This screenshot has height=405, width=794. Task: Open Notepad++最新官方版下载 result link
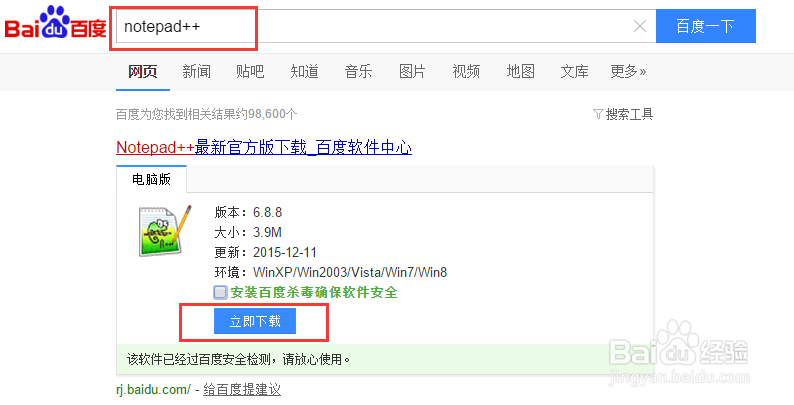point(264,147)
